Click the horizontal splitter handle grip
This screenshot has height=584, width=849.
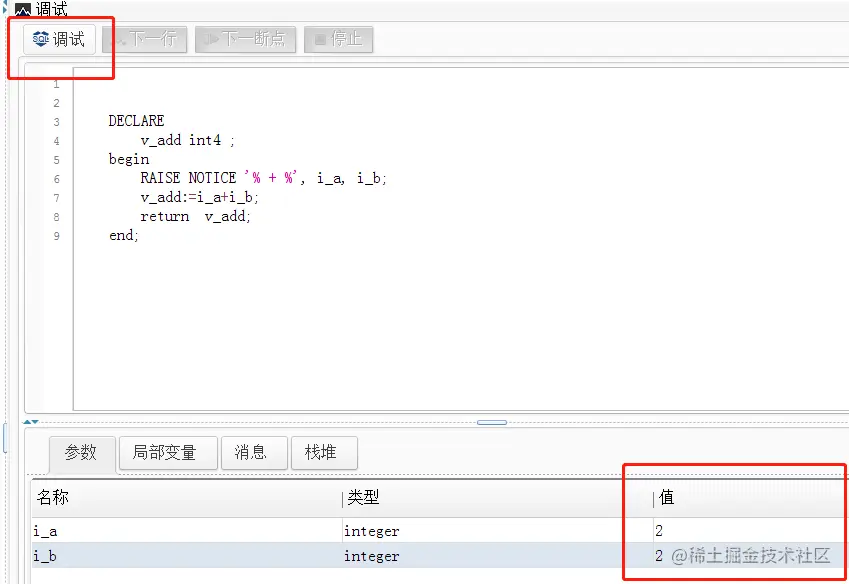click(x=492, y=422)
